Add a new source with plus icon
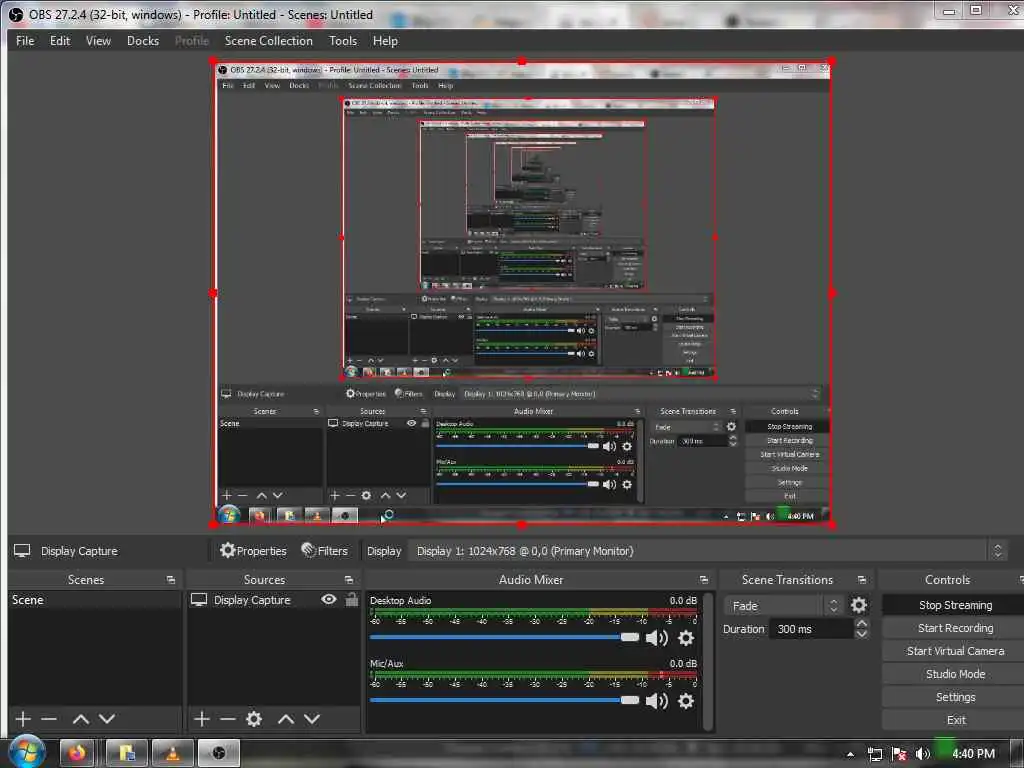 (202, 718)
